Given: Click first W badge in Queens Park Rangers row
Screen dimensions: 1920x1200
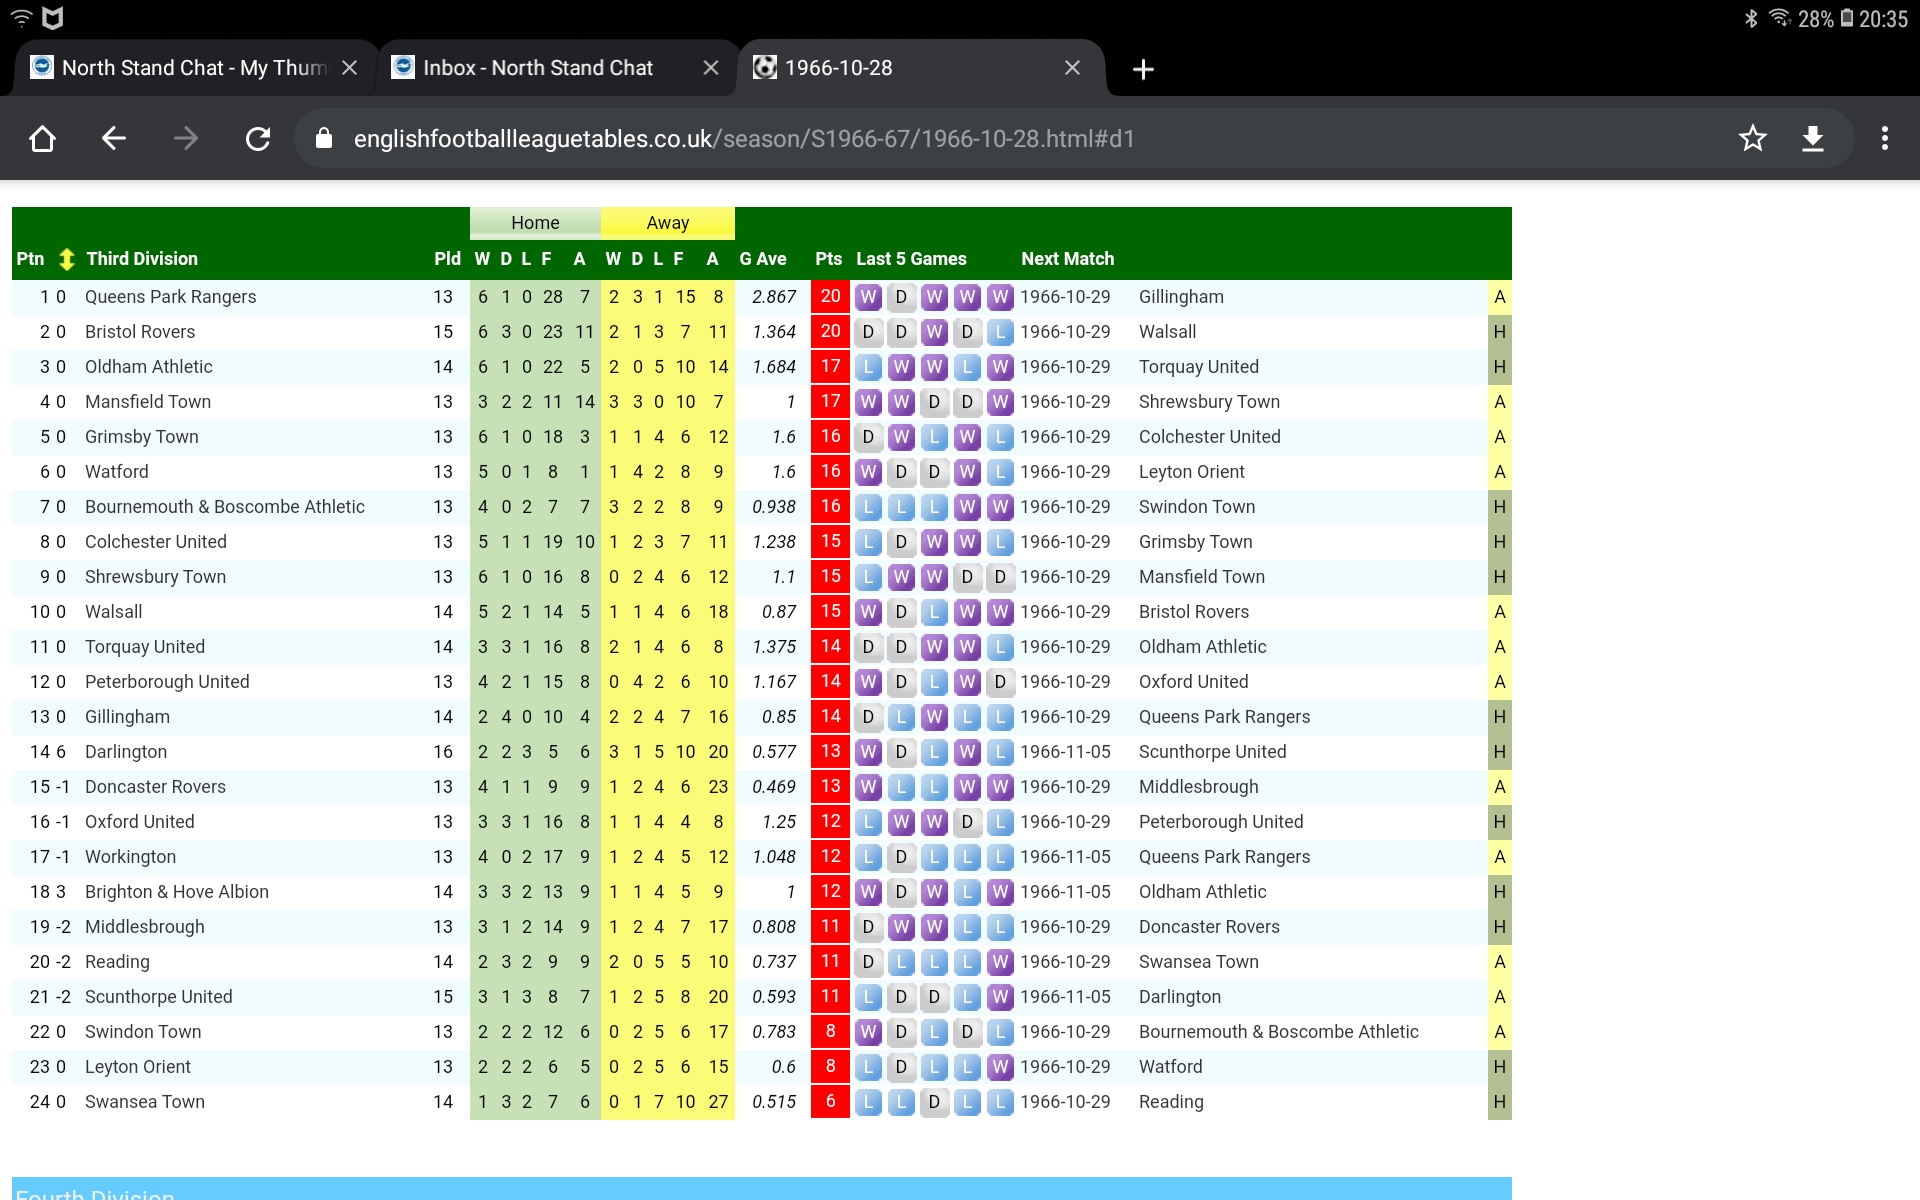Looking at the screenshot, I should [x=868, y=297].
